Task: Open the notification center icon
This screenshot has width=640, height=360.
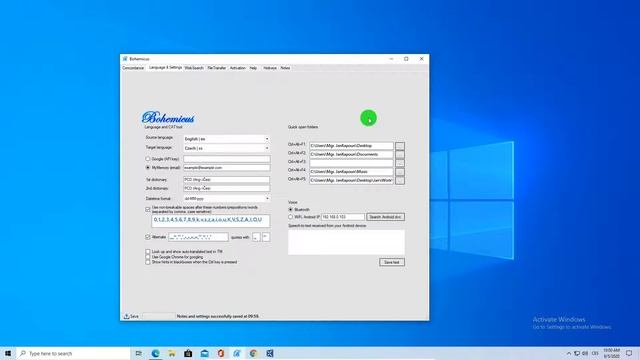Action: click(629, 353)
